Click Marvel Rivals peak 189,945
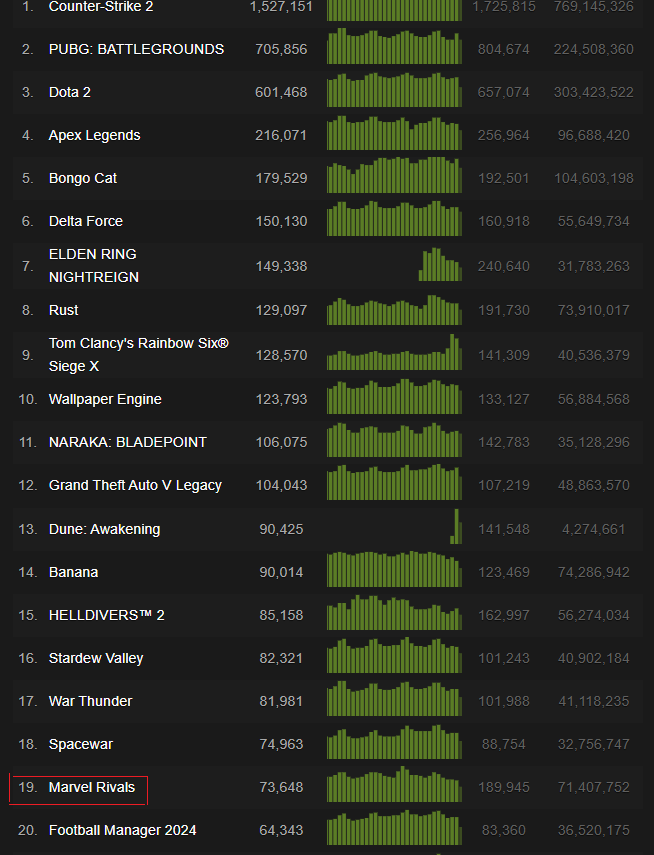 503,787
